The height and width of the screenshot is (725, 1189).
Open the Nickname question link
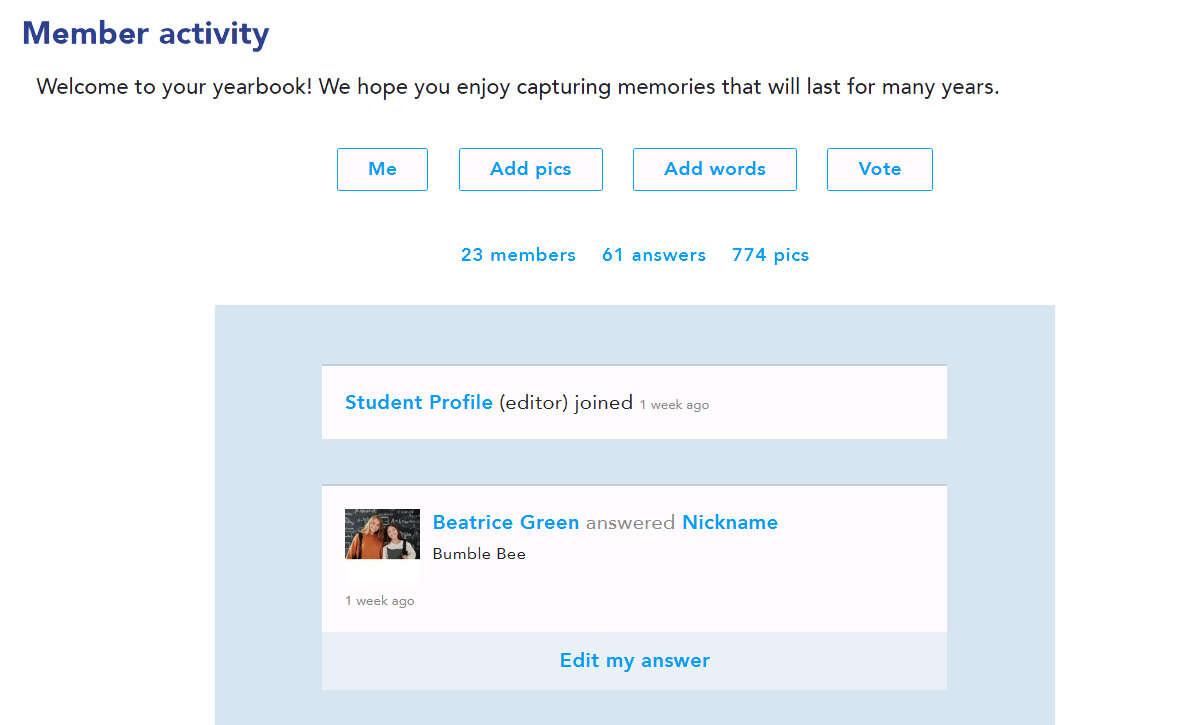pos(730,522)
